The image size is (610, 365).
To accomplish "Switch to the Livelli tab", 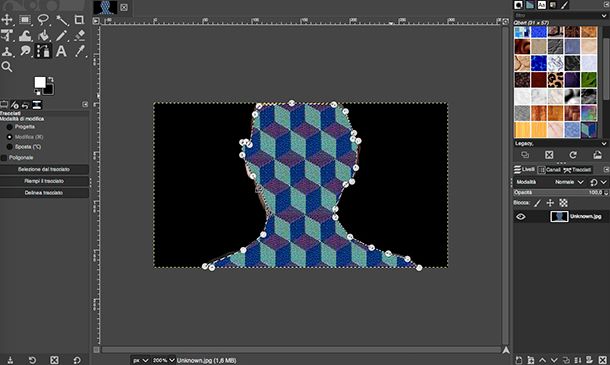I will (x=524, y=170).
